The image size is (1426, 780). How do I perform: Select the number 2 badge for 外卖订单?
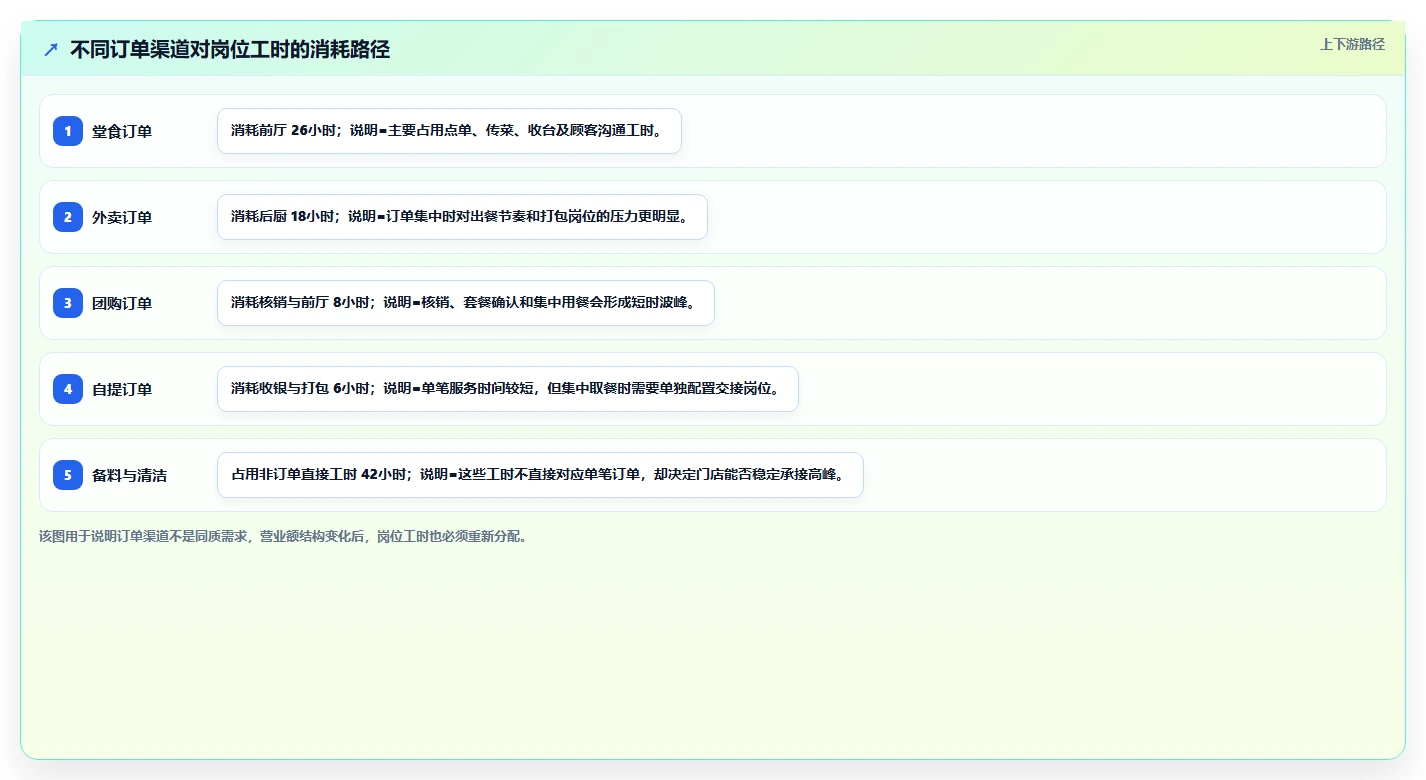point(68,217)
